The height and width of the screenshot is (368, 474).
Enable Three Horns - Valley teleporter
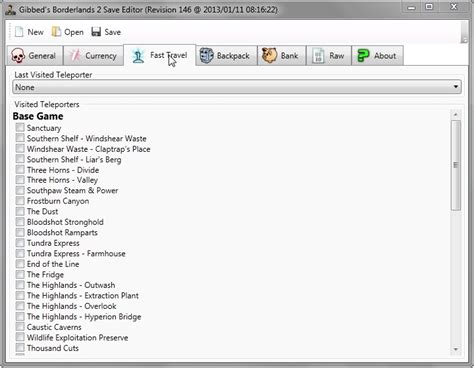(x=20, y=180)
